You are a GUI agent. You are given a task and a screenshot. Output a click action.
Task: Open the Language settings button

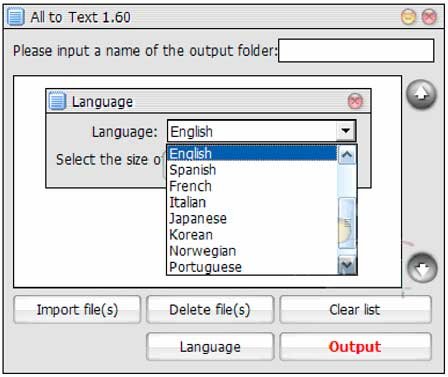pyautogui.click(x=210, y=347)
